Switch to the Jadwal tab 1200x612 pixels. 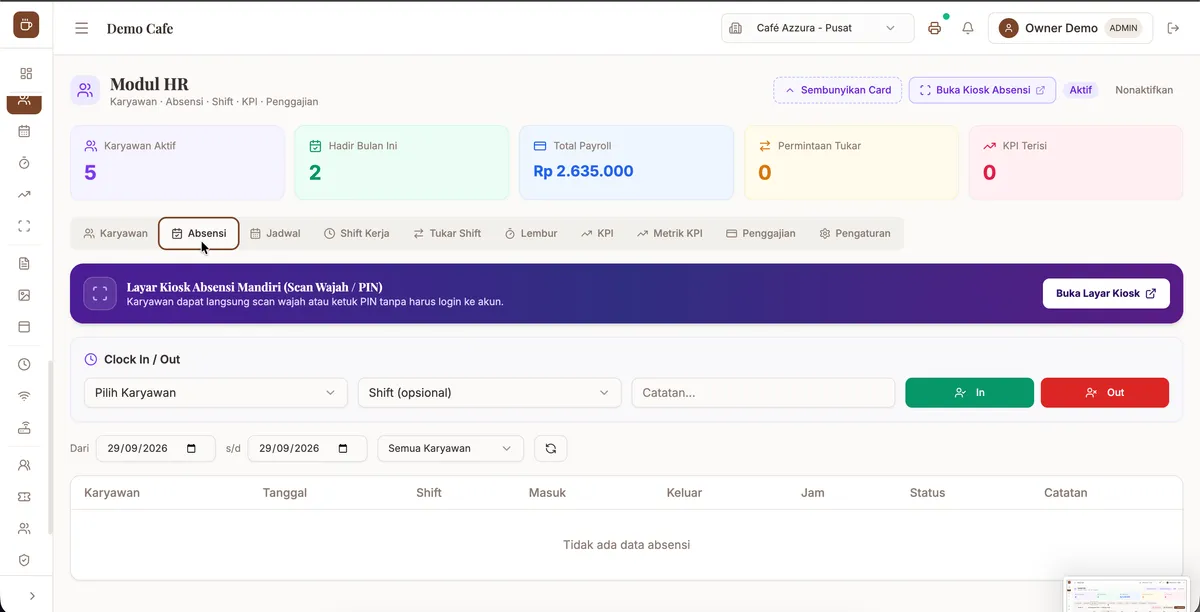click(275, 233)
